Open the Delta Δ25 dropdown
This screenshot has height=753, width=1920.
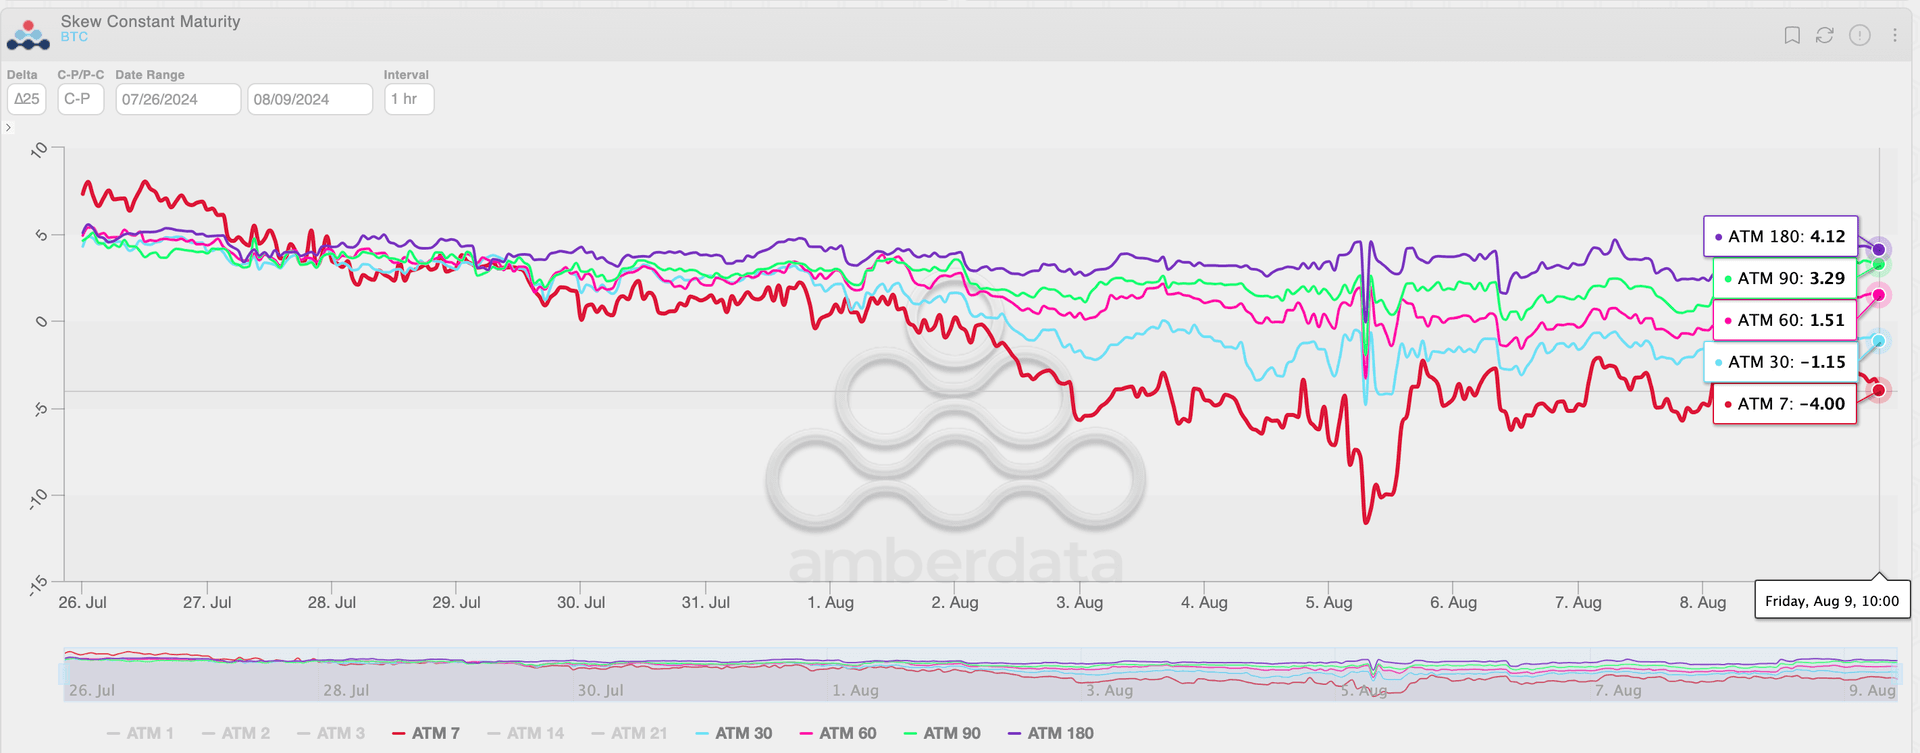click(27, 99)
